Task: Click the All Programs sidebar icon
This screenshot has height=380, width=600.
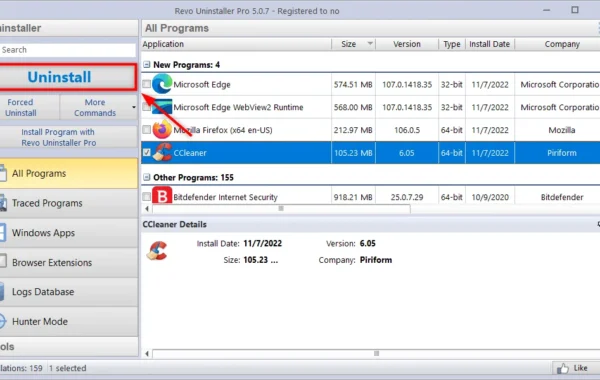Action: pos(3,173)
